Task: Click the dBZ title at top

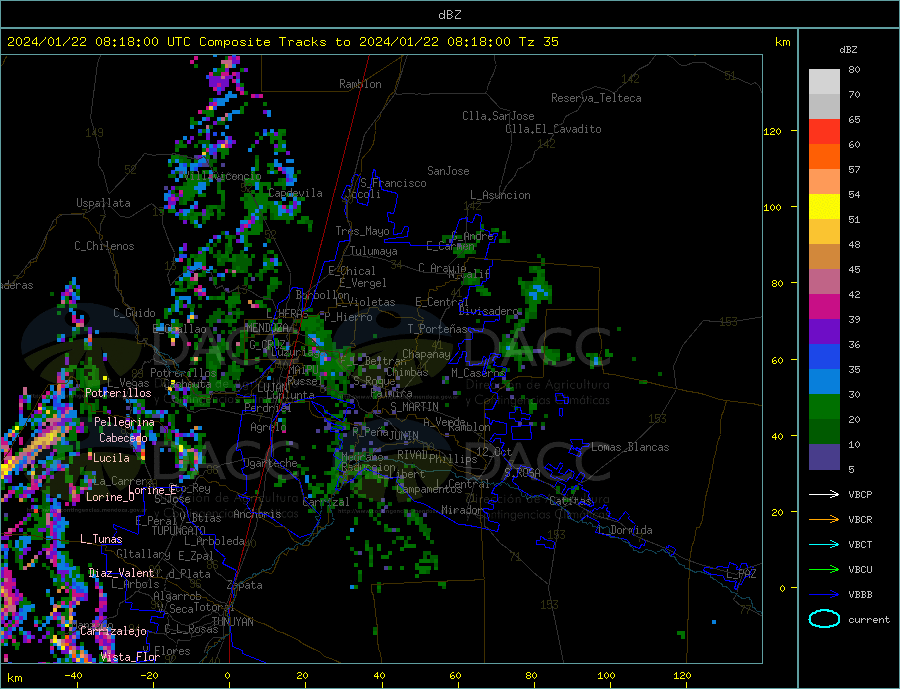Action: [449, 15]
